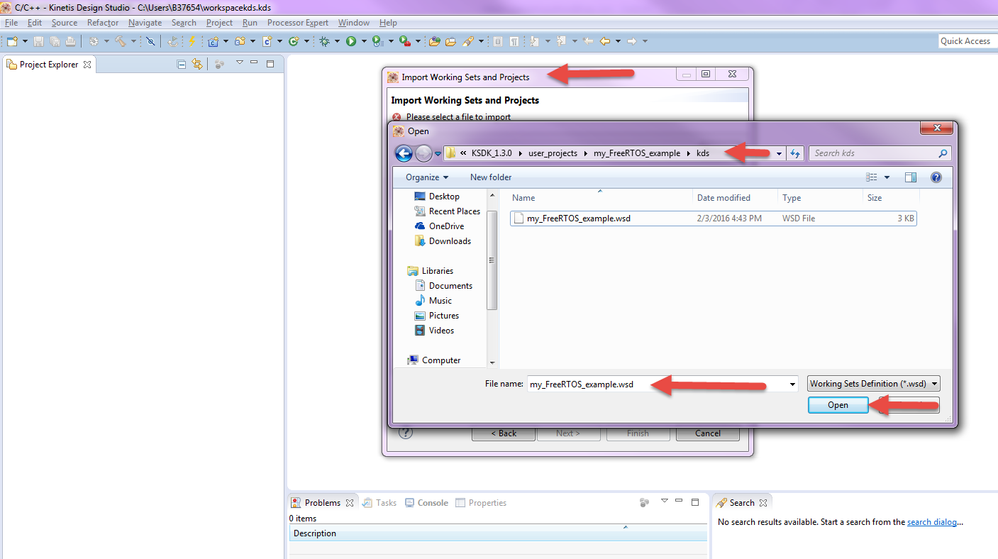
Task: Open Project Explorer view menu triangle
Action: pyautogui.click(x=239, y=62)
